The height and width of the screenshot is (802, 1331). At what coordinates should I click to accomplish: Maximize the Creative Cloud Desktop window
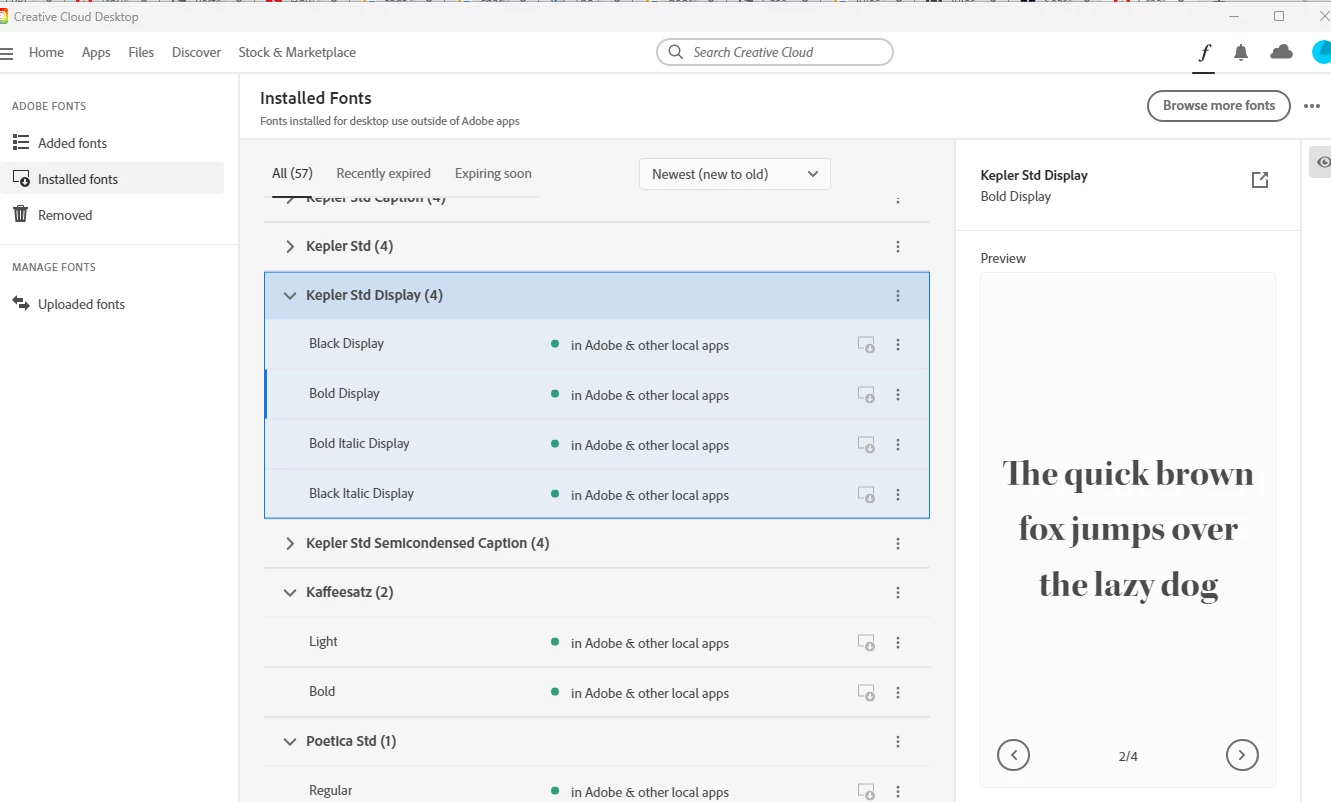(1279, 16)
